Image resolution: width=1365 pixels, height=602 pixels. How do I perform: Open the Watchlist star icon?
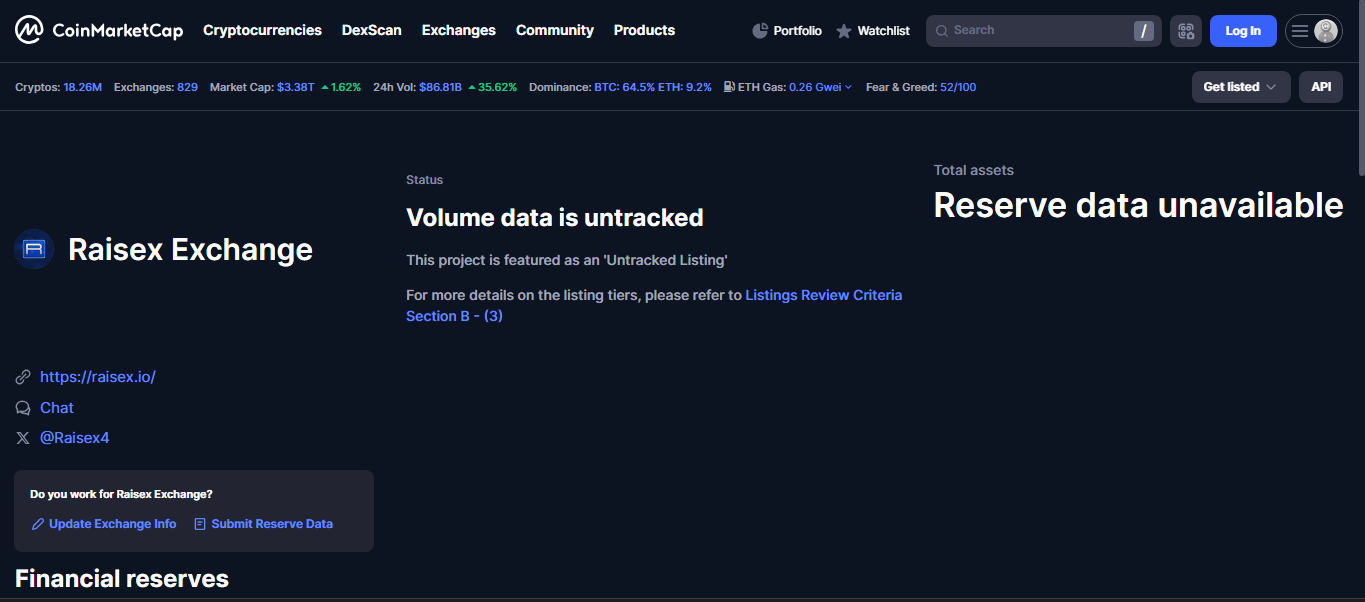(x=844, y=31)
